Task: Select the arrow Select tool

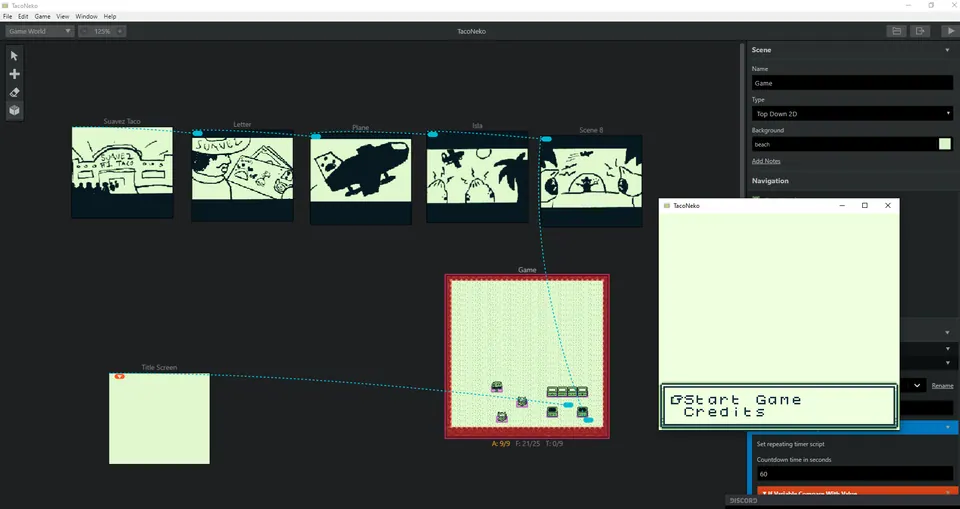Action: (x=14, y=56)
